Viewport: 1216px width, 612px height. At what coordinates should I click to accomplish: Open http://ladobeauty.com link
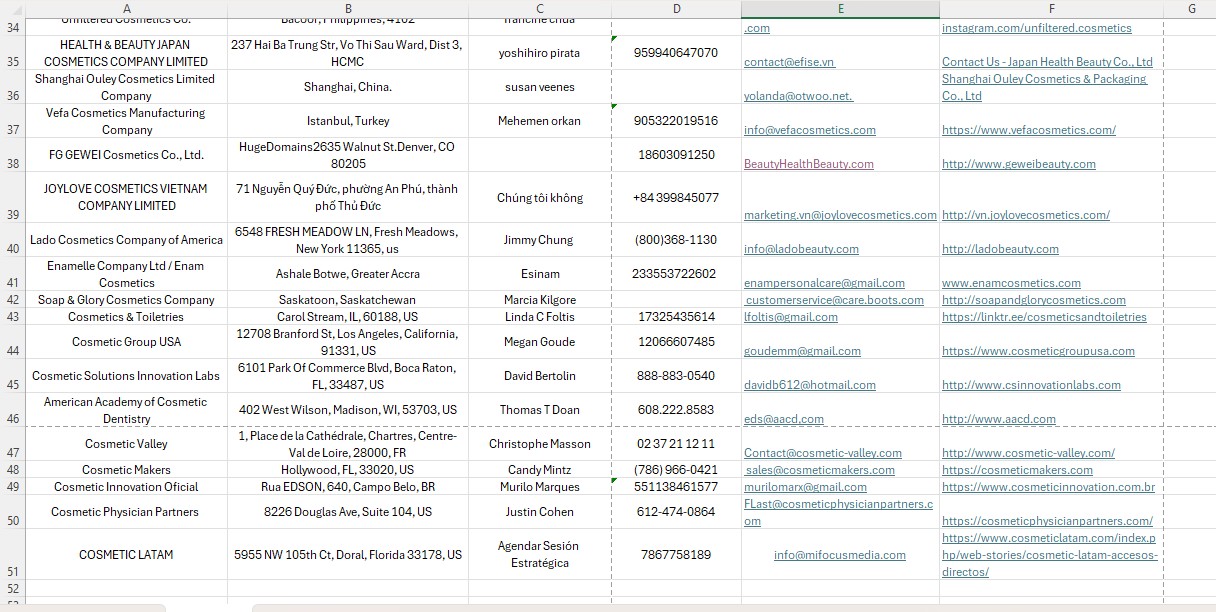tap(1000, 249)
